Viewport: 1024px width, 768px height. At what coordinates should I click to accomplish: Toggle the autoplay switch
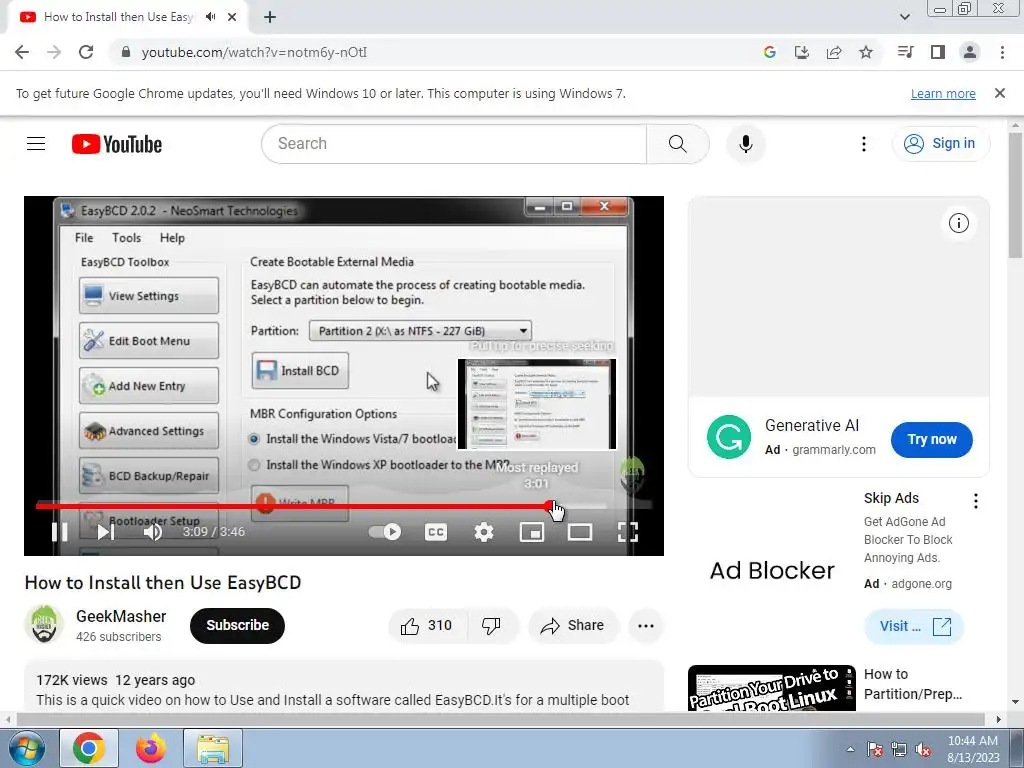point(385,532)
